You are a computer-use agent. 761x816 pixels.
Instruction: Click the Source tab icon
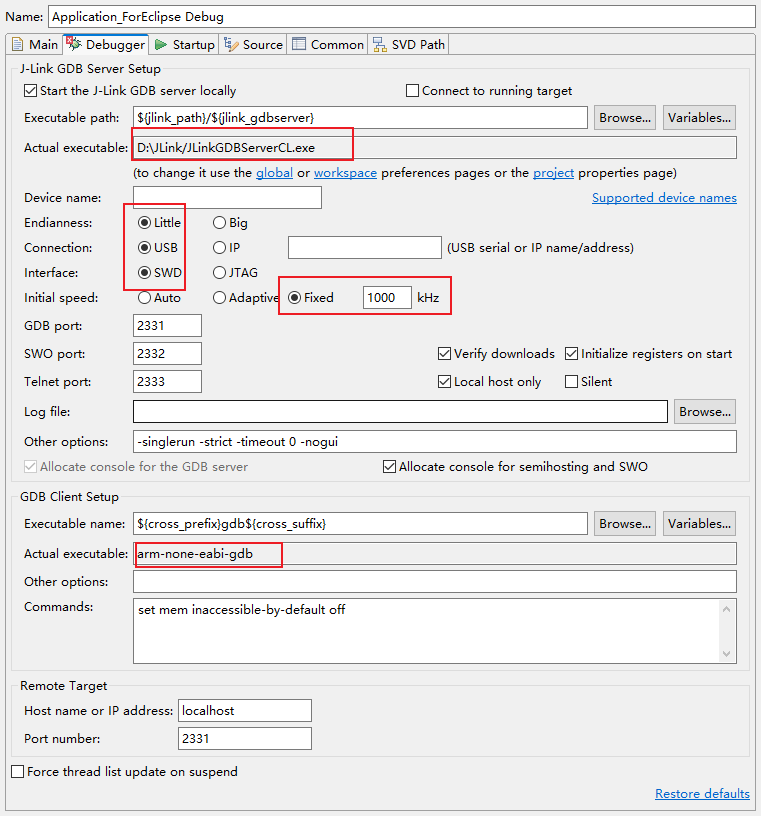231,45
